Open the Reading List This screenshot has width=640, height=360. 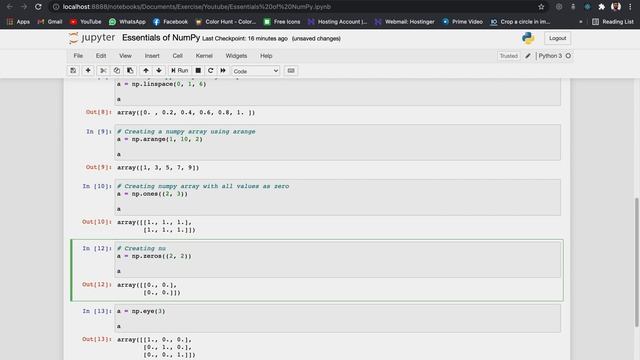click(613, 22)
